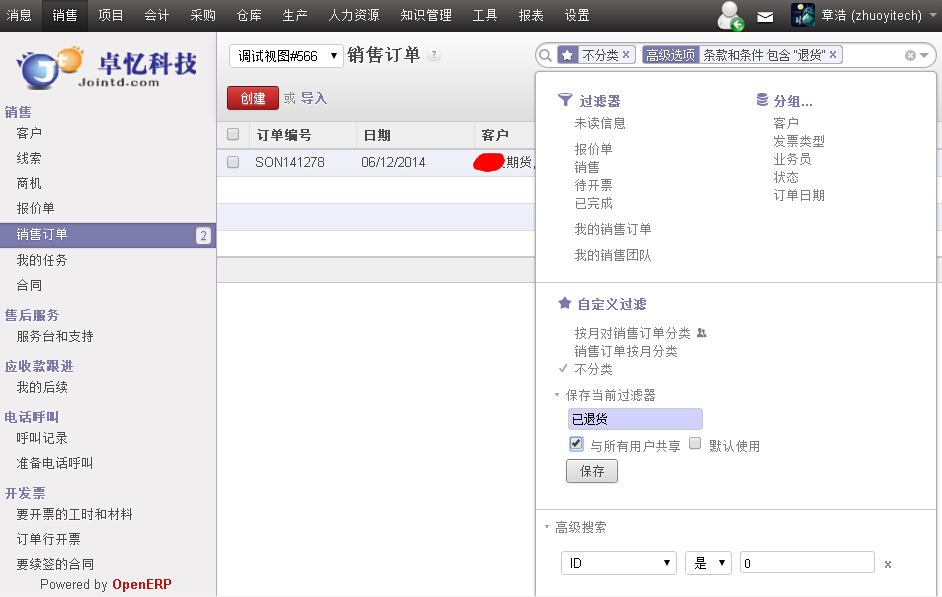The width and height of the screenshot is (942, 597).
Task: Click the help icon next to 销售订单 title
Action: click(x=434, y=56)
